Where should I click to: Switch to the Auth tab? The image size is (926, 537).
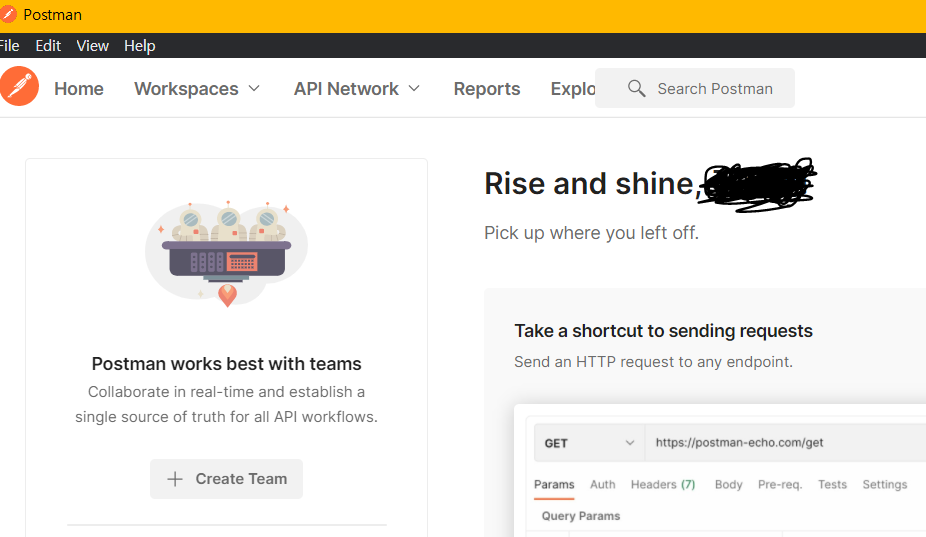click(602, 484)
